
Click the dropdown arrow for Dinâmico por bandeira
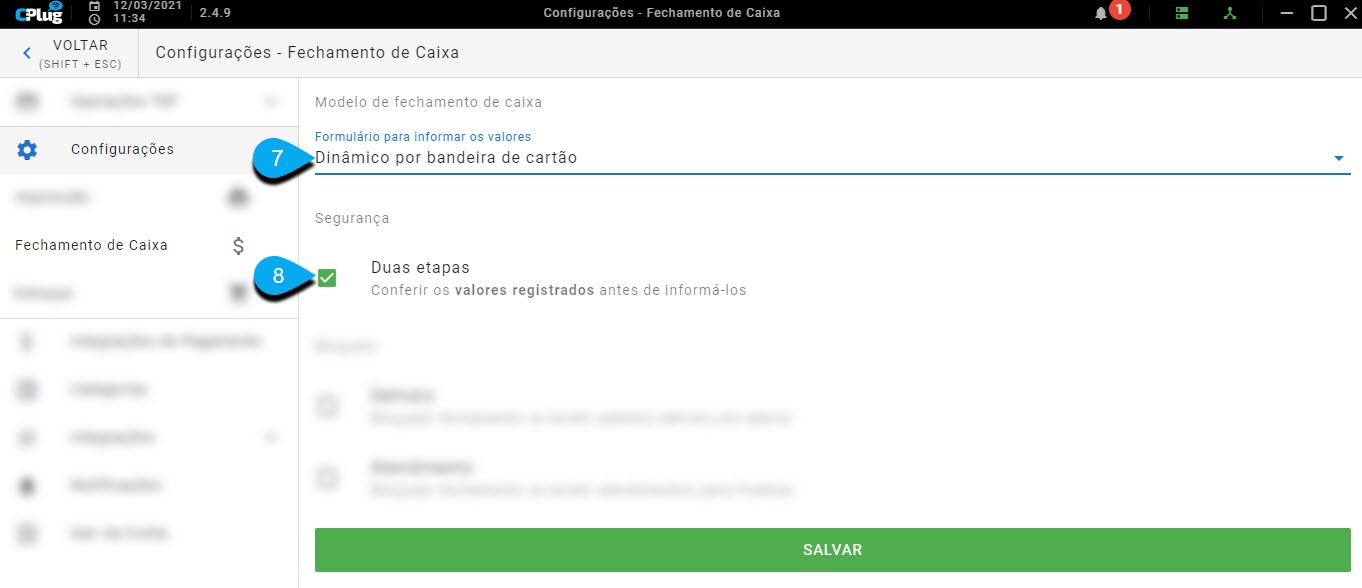pyautogui.click(x=1339, y=158)
